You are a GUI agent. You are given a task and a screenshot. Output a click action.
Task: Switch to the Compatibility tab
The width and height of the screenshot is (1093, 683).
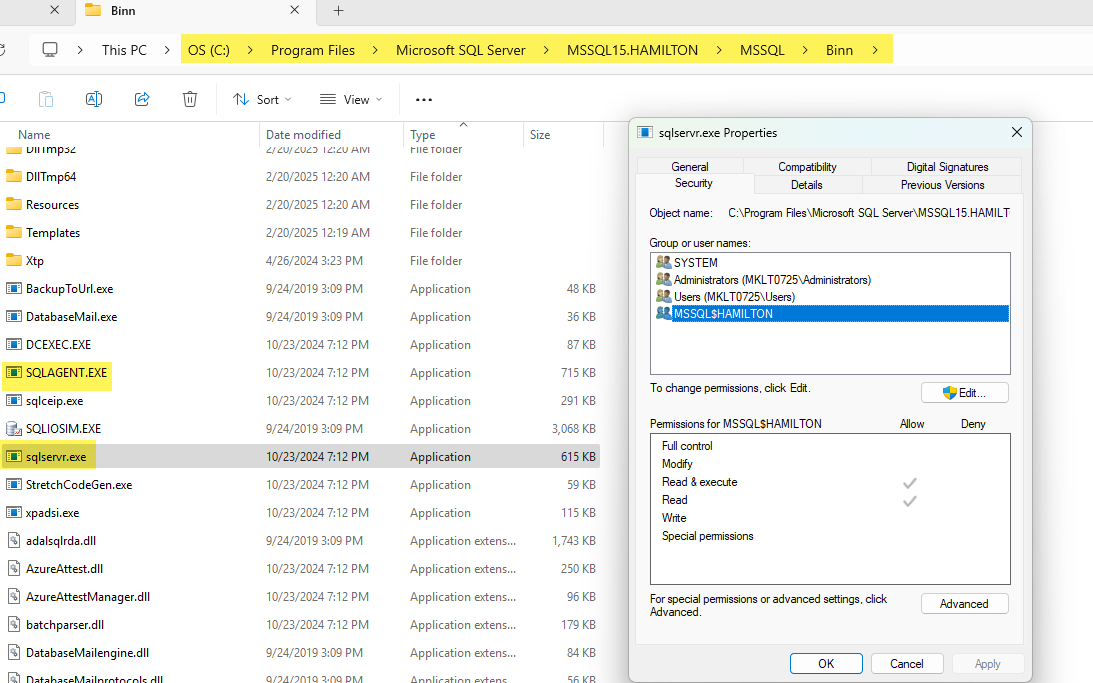pos(807,167)
